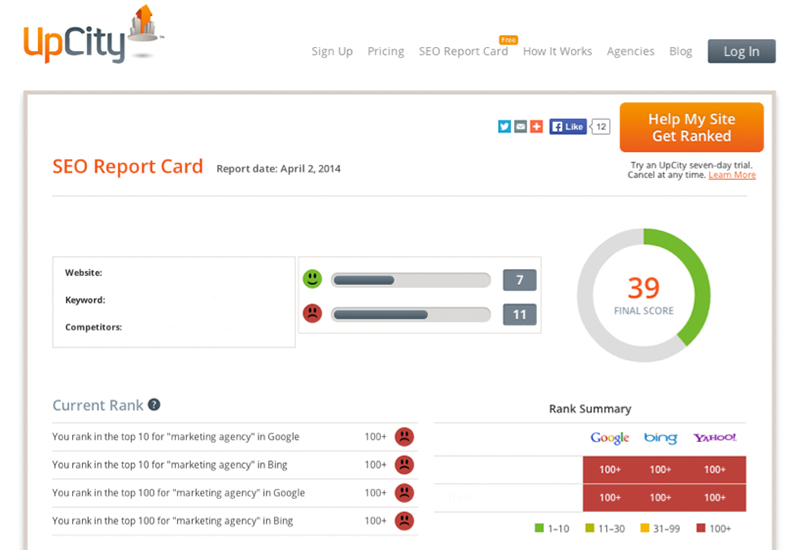Viewport: 800px width, 550px height.
Task: Click the green smiley face icon
Action: tap(313, 279)
